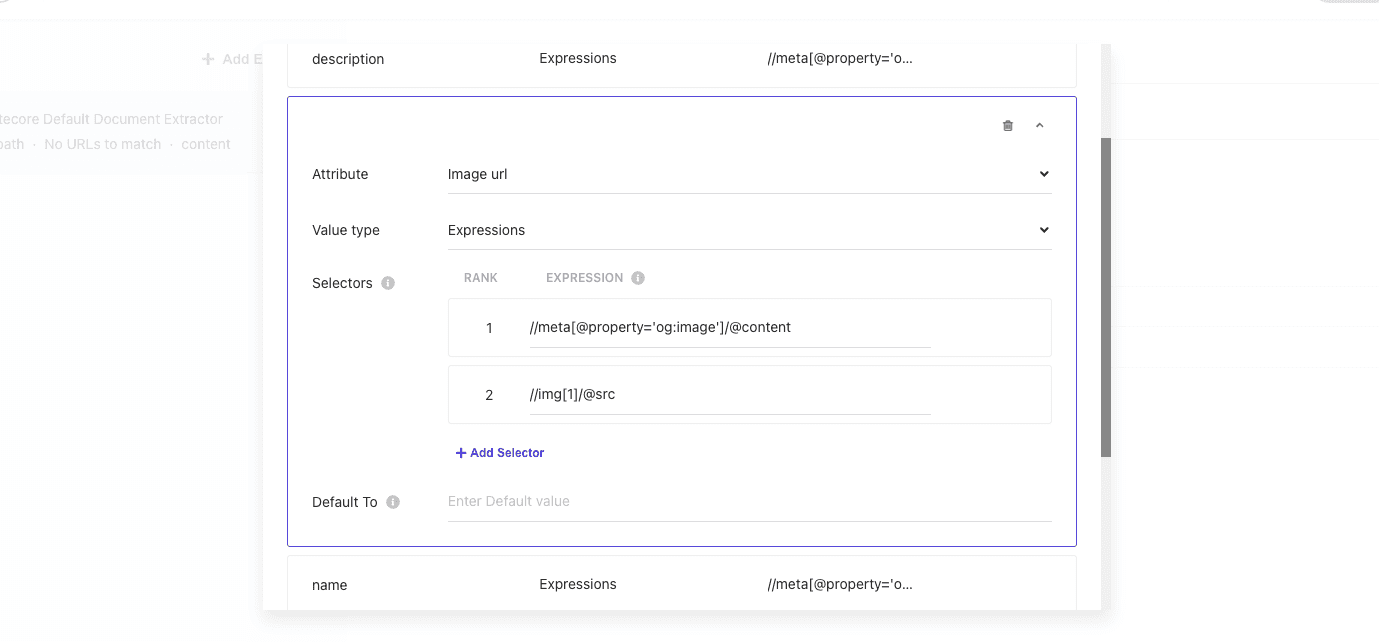Edit the //img[1]/@src expression field
1379x642 pixels.
[729, 394]
